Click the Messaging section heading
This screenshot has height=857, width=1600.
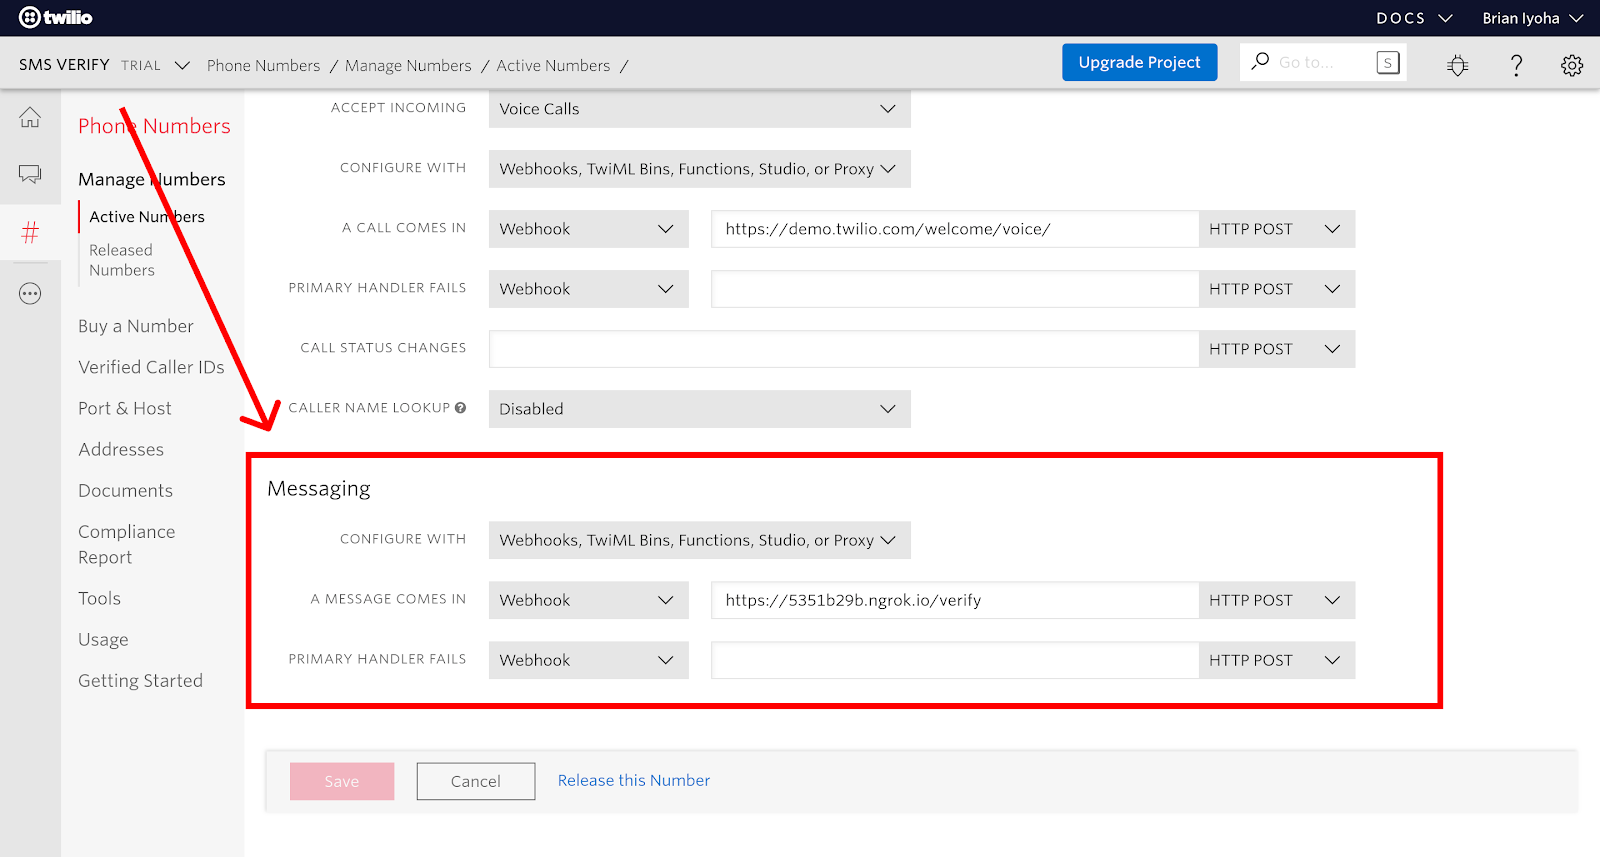(x=318, y=488)
